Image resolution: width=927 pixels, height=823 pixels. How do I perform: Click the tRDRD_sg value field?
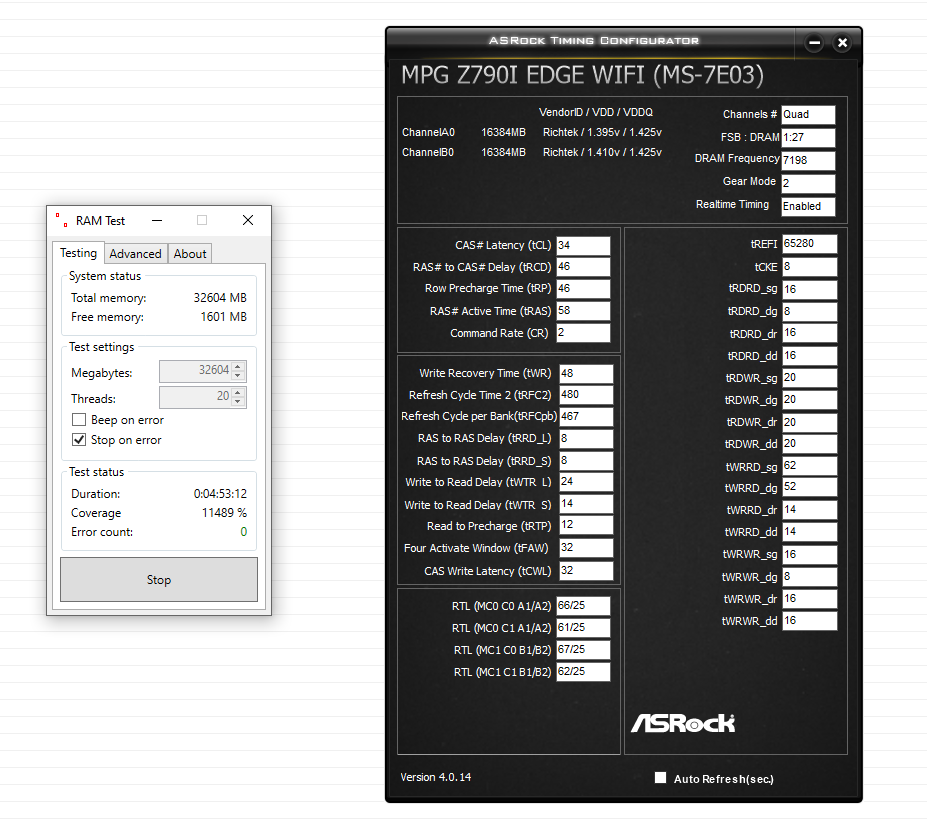pos(809,290)
